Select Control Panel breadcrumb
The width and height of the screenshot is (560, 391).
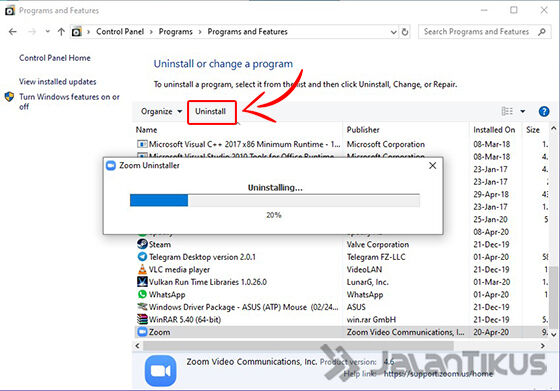pos(120,32)
